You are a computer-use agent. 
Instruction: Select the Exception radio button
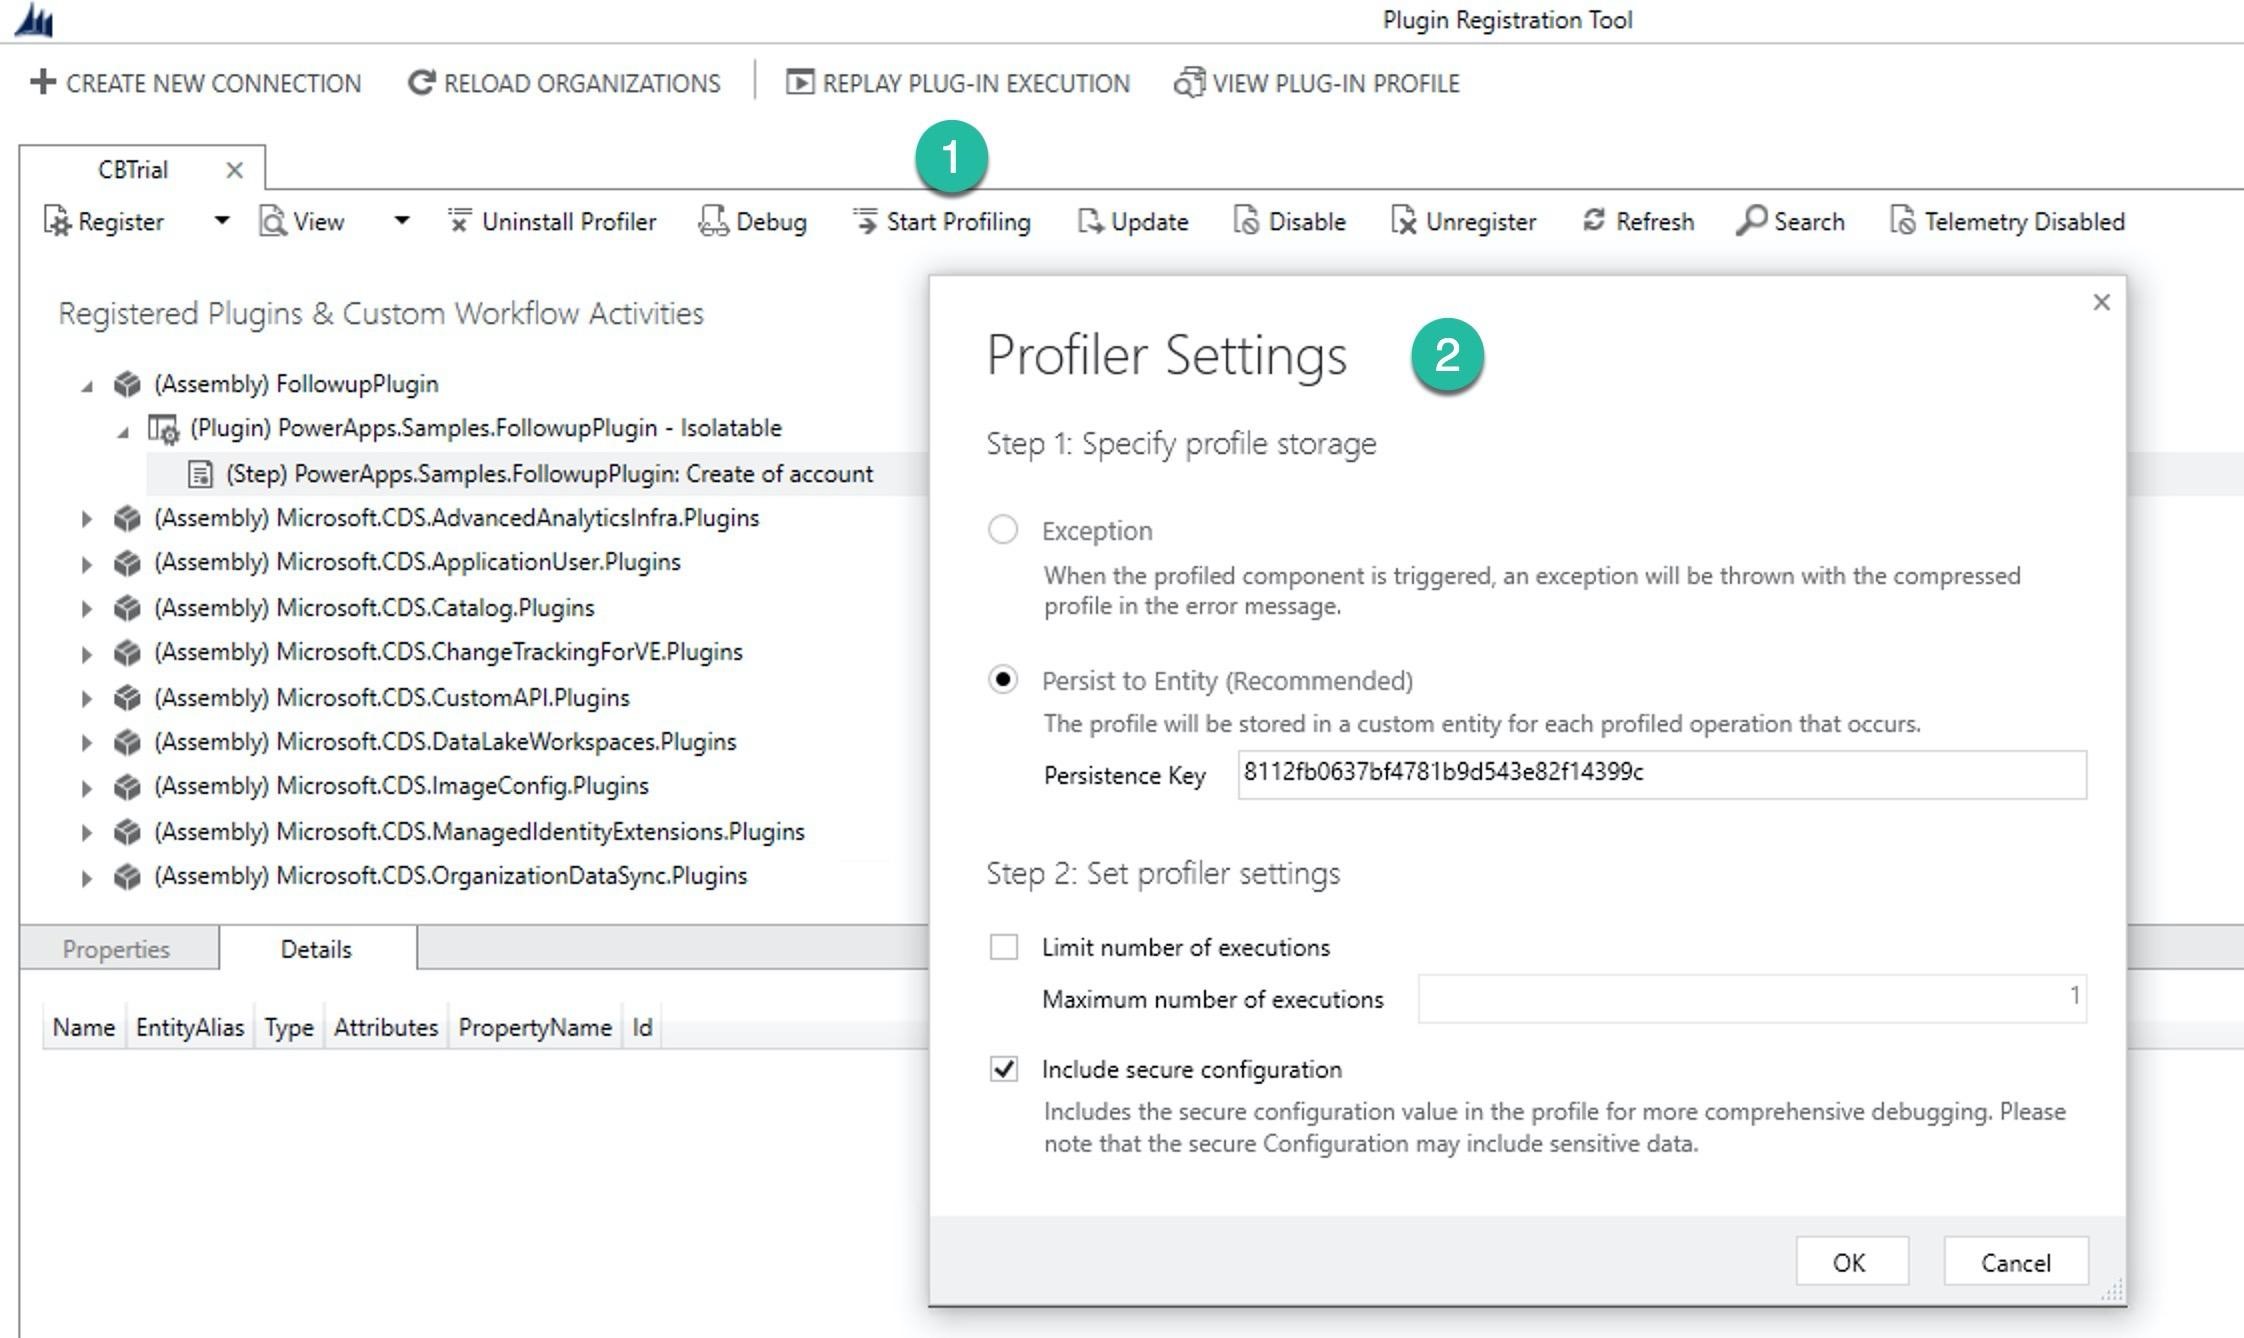tap(1003, 529)
